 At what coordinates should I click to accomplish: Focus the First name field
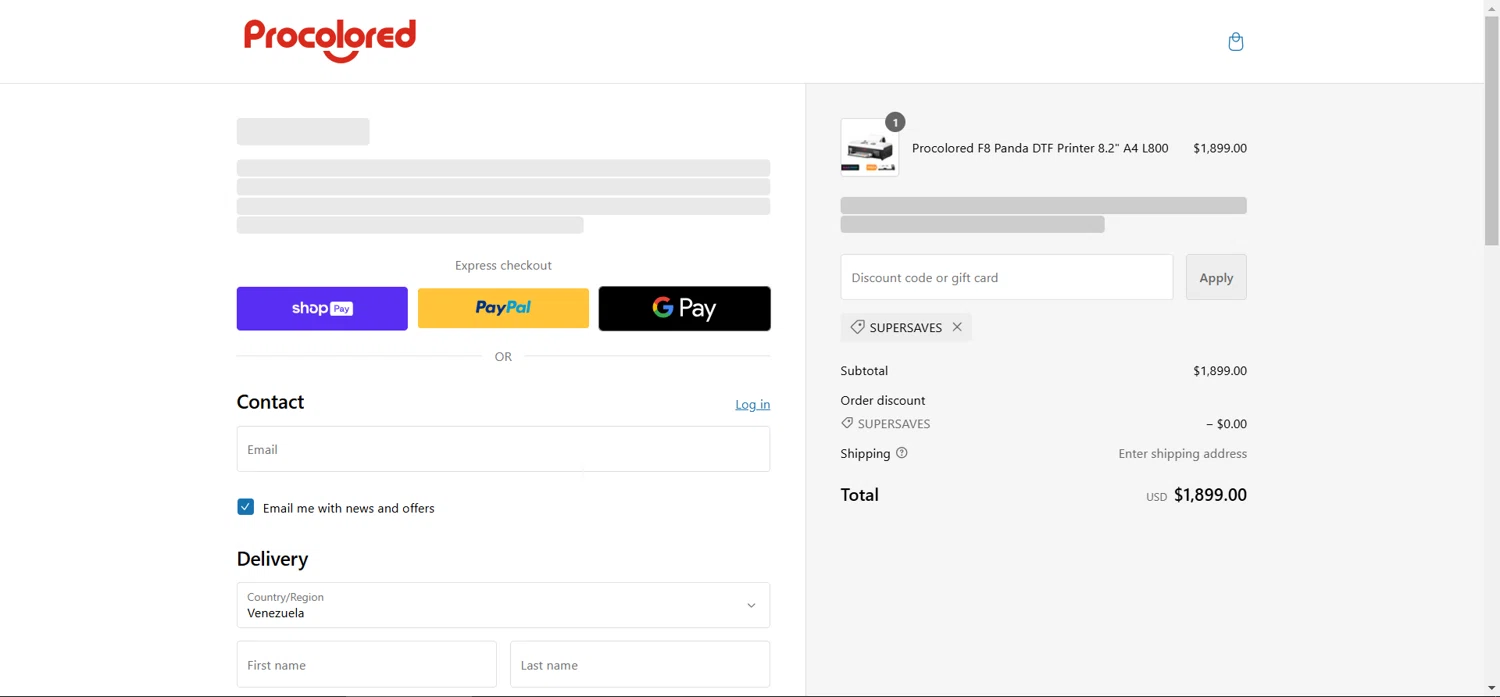pyautogui.click(x=367, y=665)
